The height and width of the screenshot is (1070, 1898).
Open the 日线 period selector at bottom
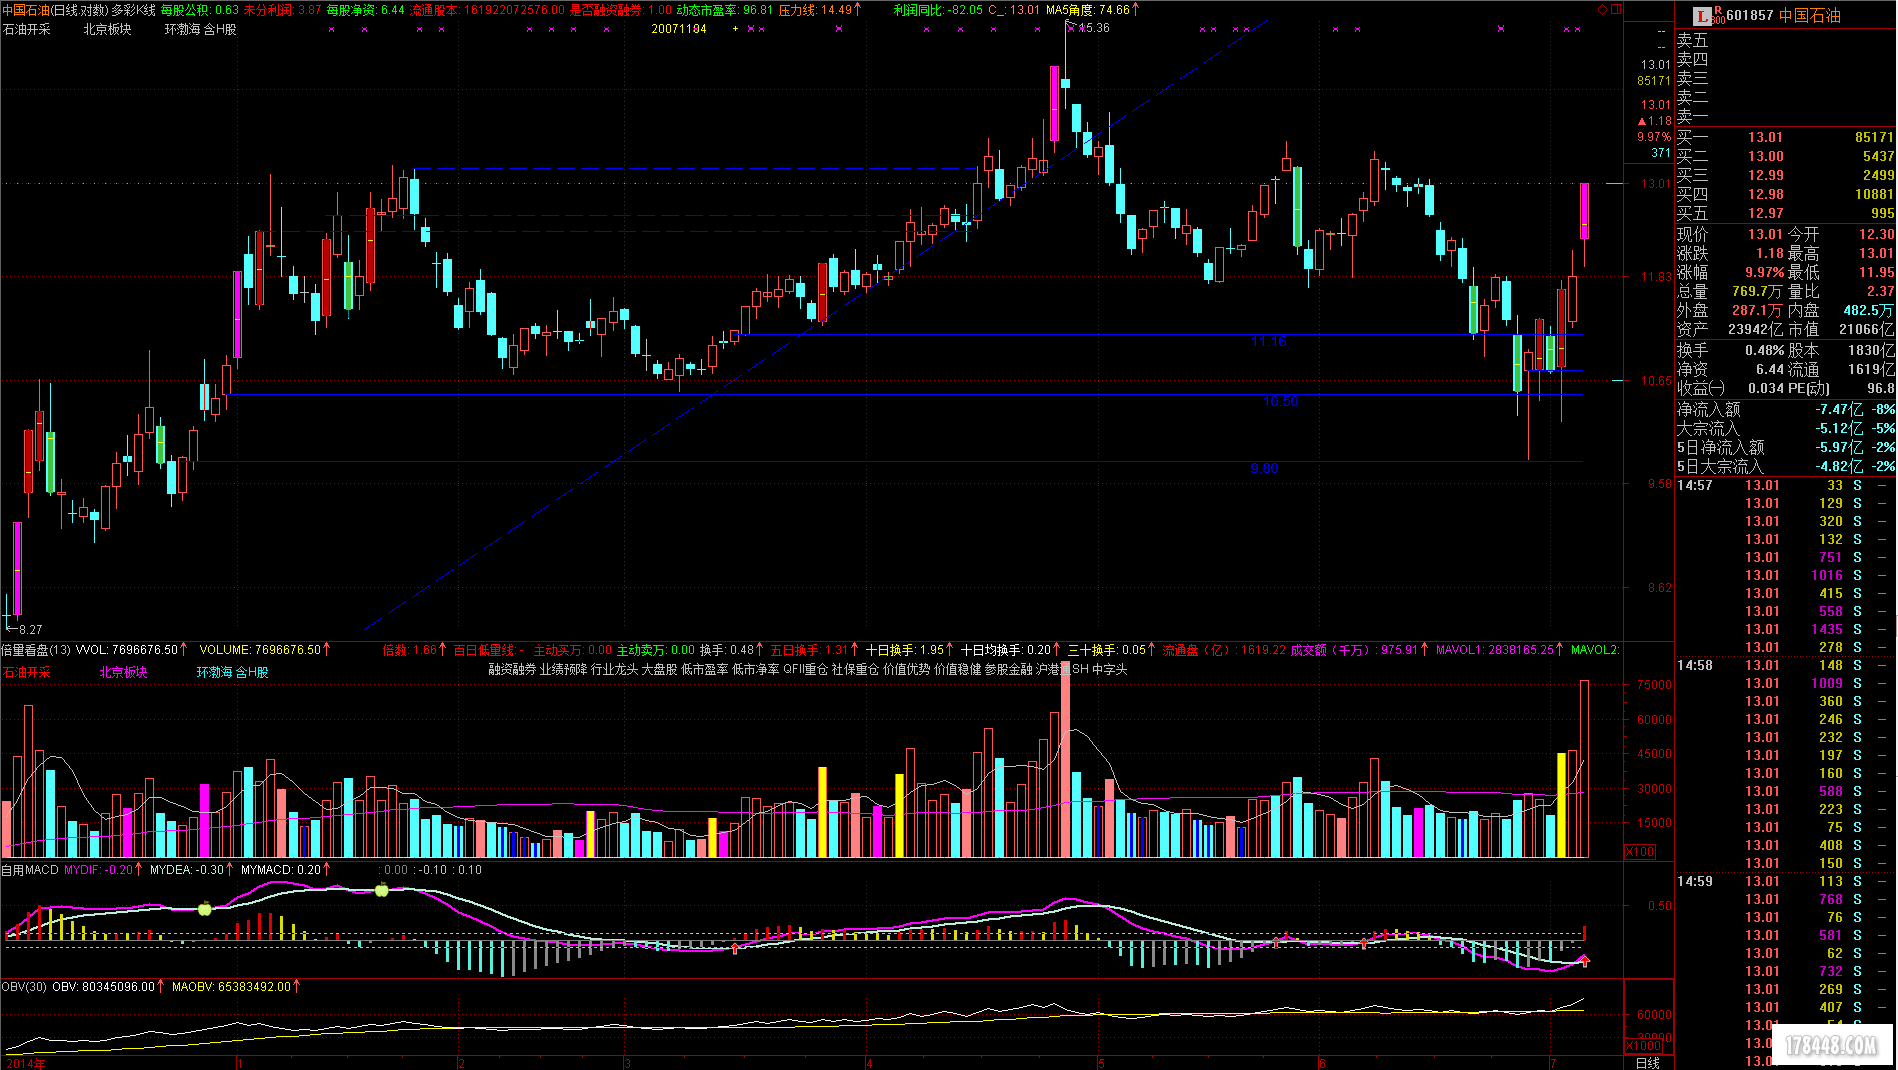[x=1647, y=1062]
